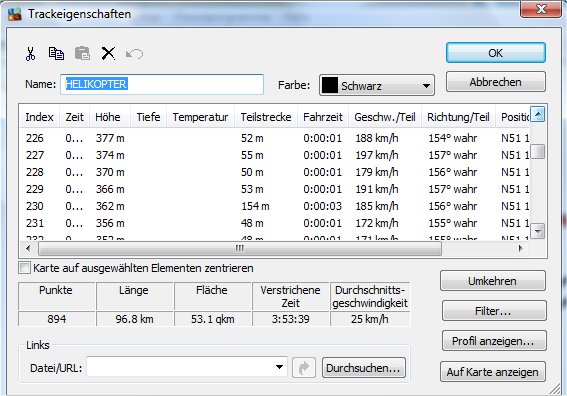The height and width of the screenshot is (396, 567).
Task: Click the vertical scrollbar up arrow
Action: [x=538, y=114]
